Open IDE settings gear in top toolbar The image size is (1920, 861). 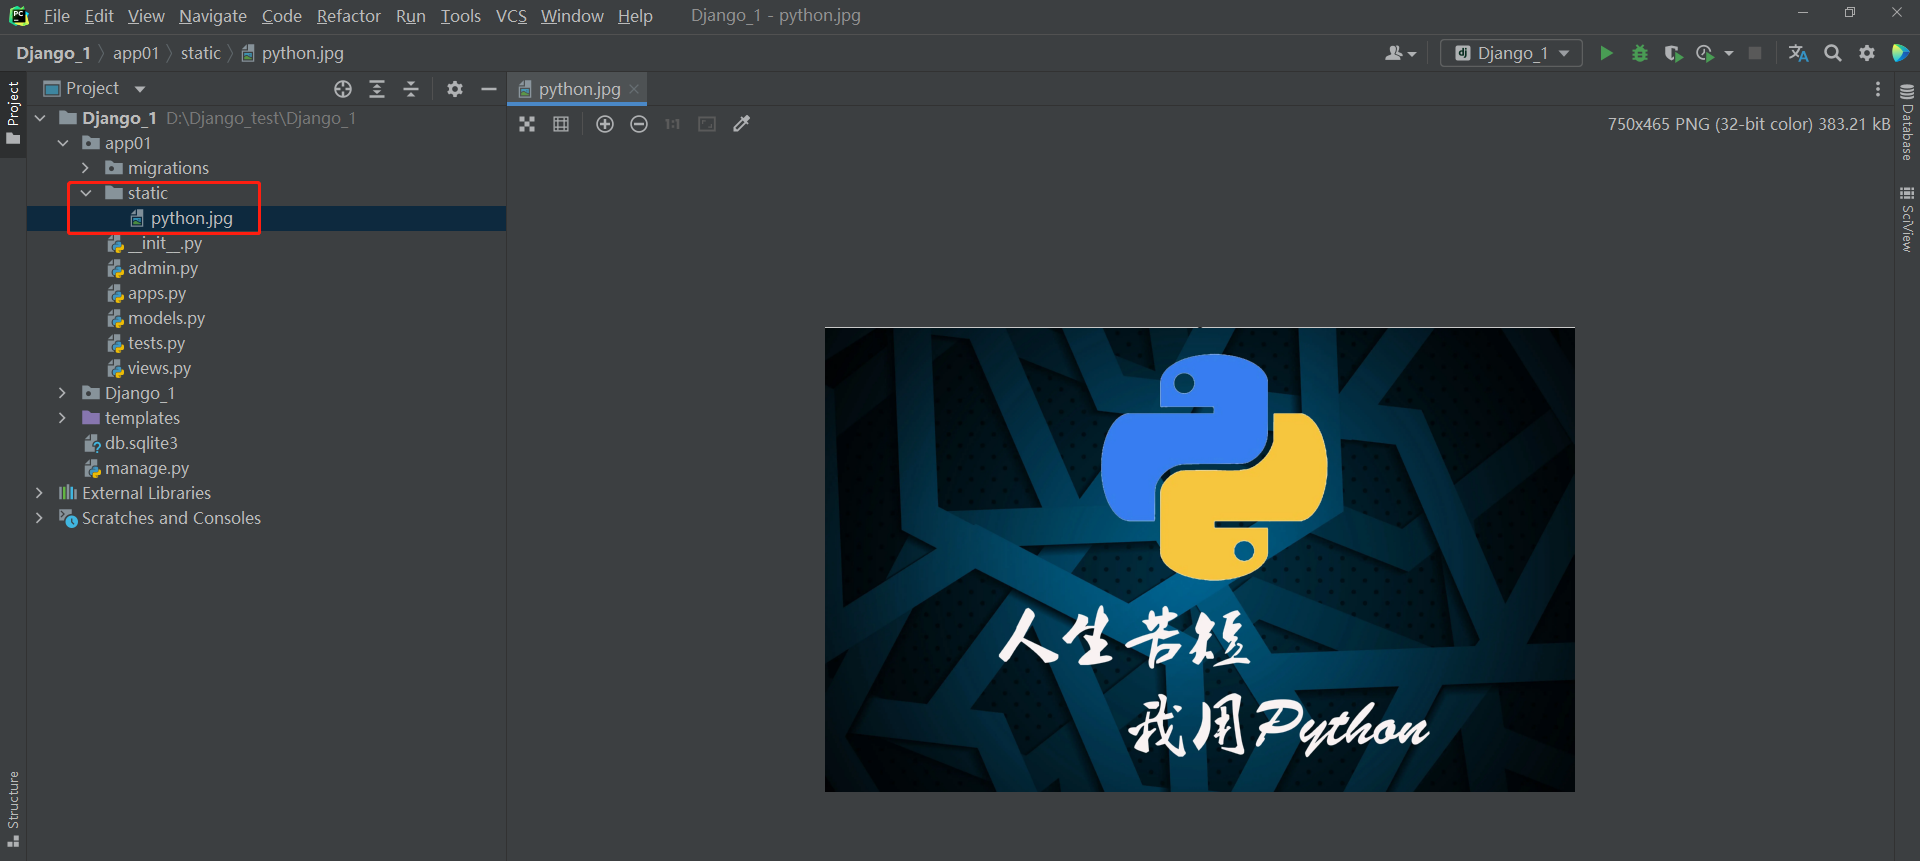(1867, 53)
